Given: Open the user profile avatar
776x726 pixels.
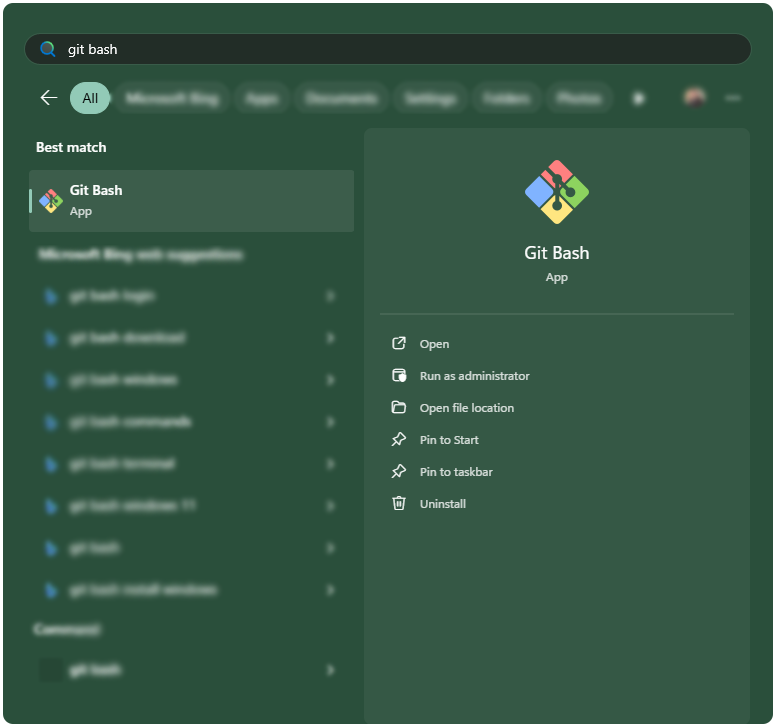Looking at the screenshot, I should (x=694, y=98).
